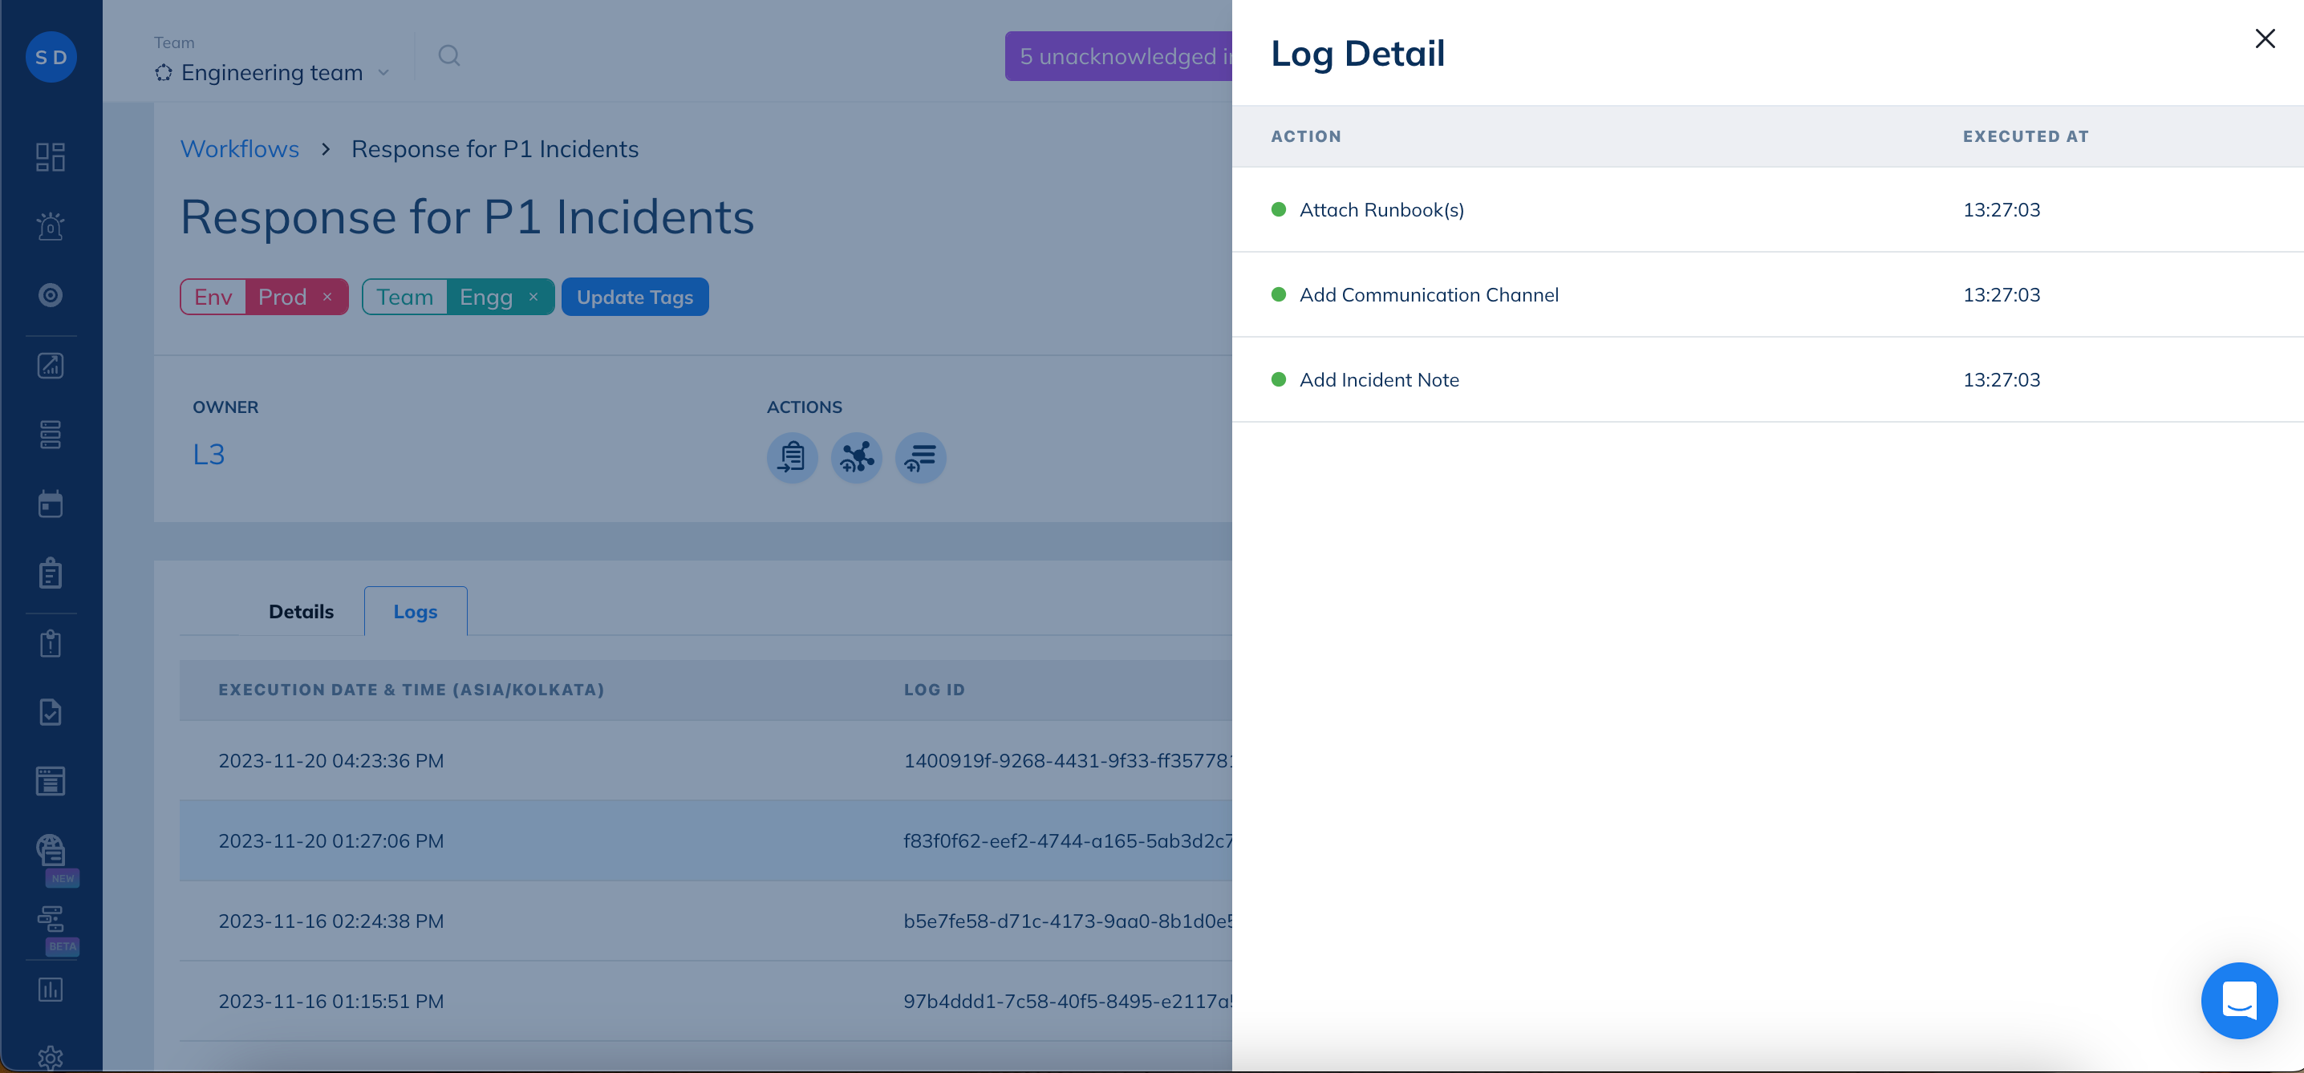Click log ID starting with b5e7fe58
The width and height of the screenshot is (2304, 1073).
1067,921
